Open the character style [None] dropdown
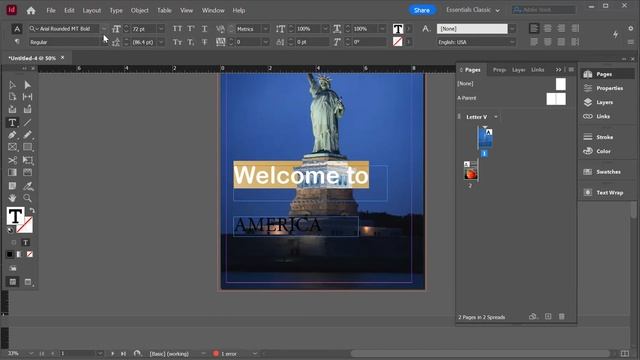This screenshot has width=640, height=360. 512,29
